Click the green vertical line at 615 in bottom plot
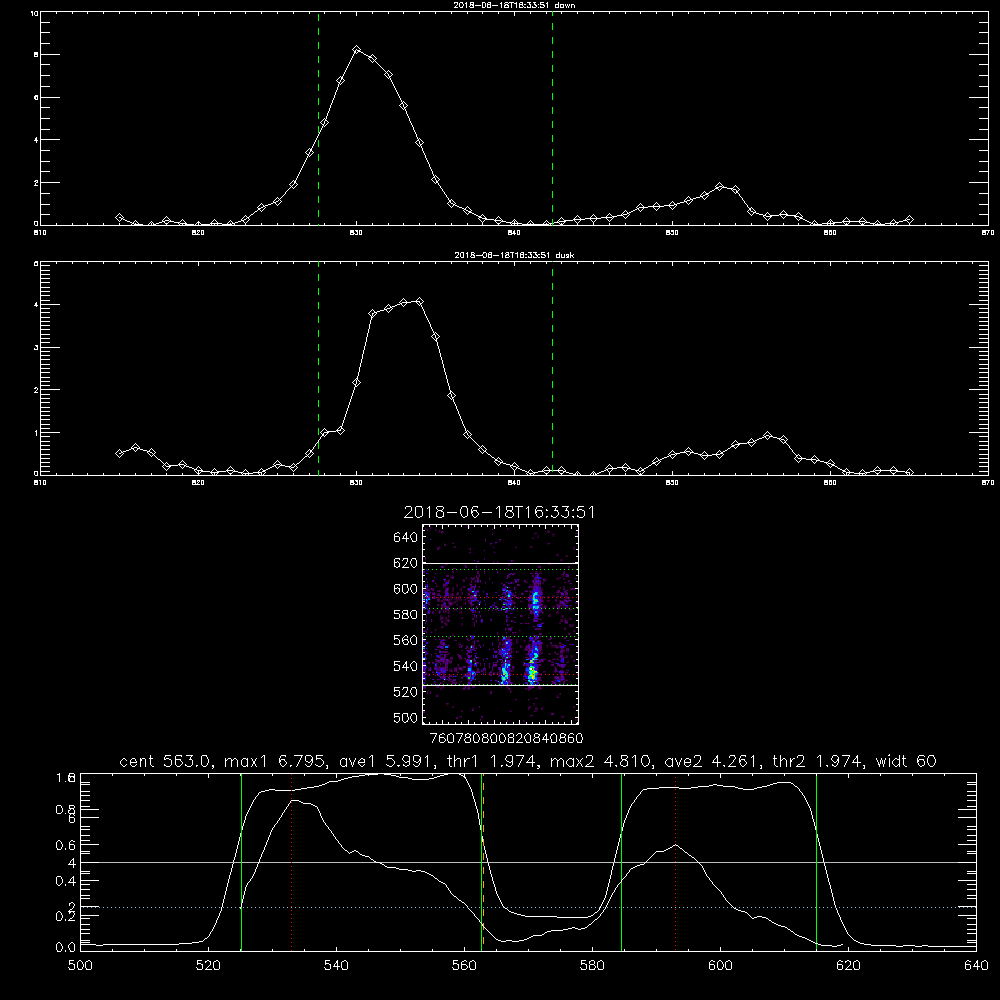Viewport: 1000px width, 1000px height. pos(816,862)
